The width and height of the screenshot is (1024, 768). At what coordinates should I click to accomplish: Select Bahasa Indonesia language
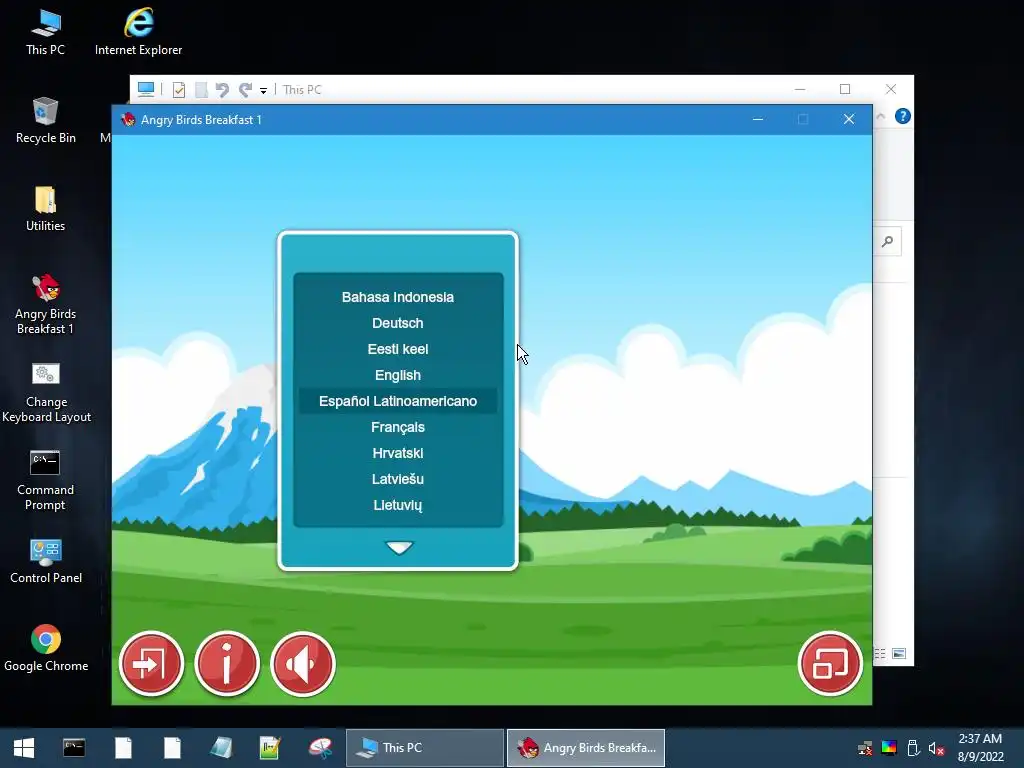pyautogui.click(x=398, y=297)
